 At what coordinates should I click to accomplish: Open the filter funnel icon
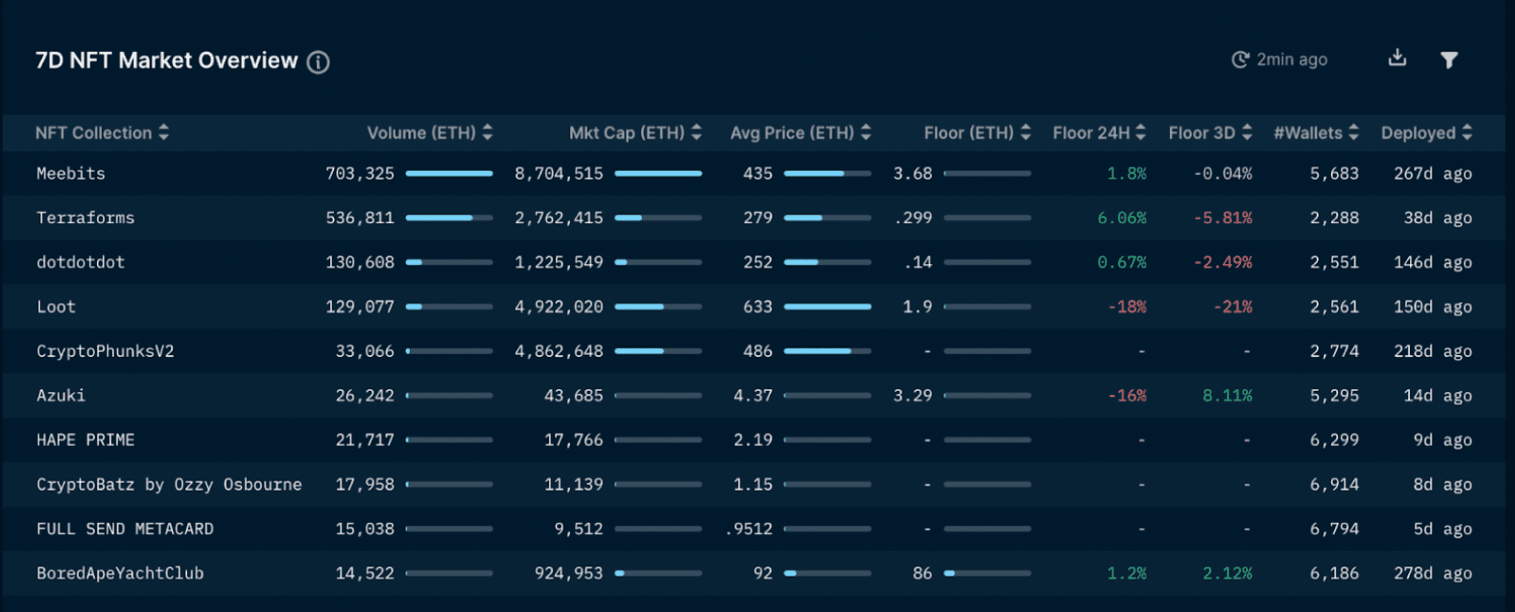(x=1448, y=60)
